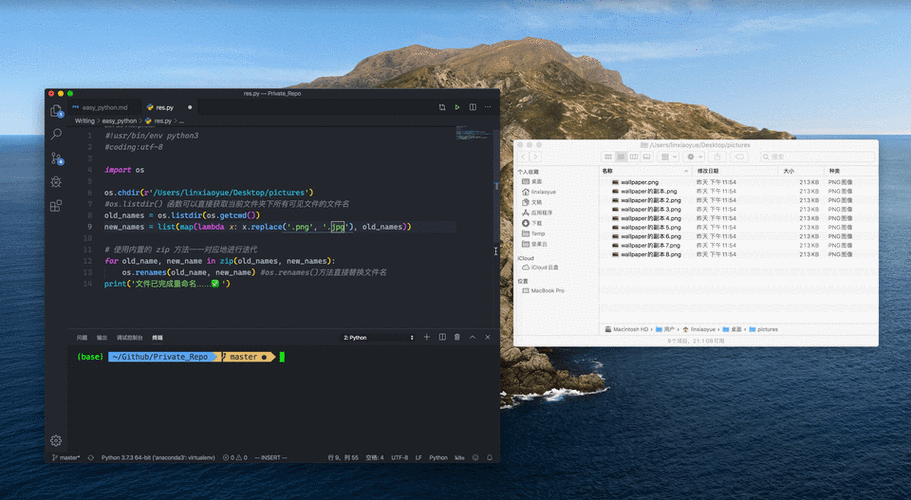The width and height of the screenshot is (911, 500).
Task: Open the Debug Console (调试控制台) tab
Action: 130,337
